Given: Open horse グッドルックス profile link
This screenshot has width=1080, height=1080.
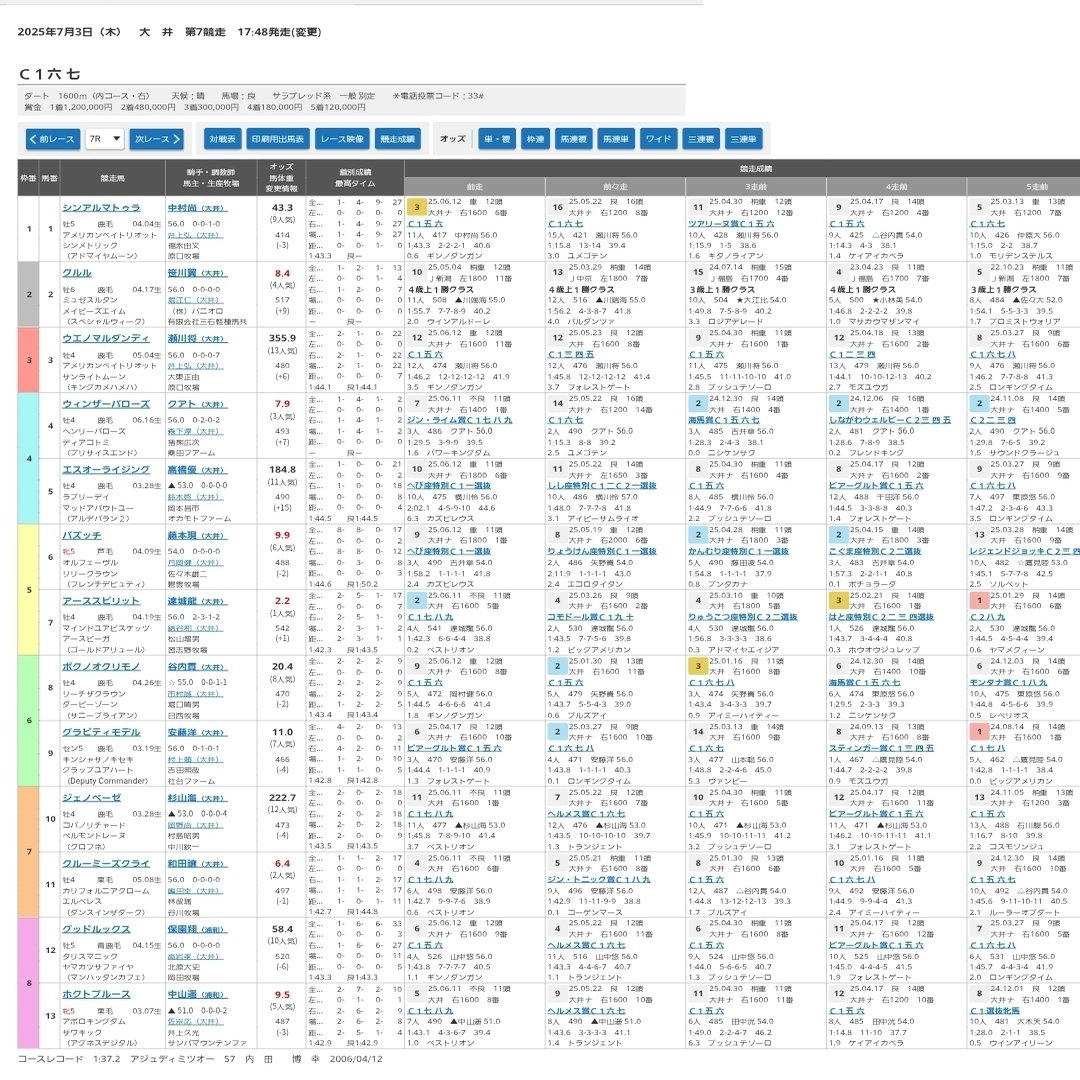Looking at the screenshot, I should (96, 928).
